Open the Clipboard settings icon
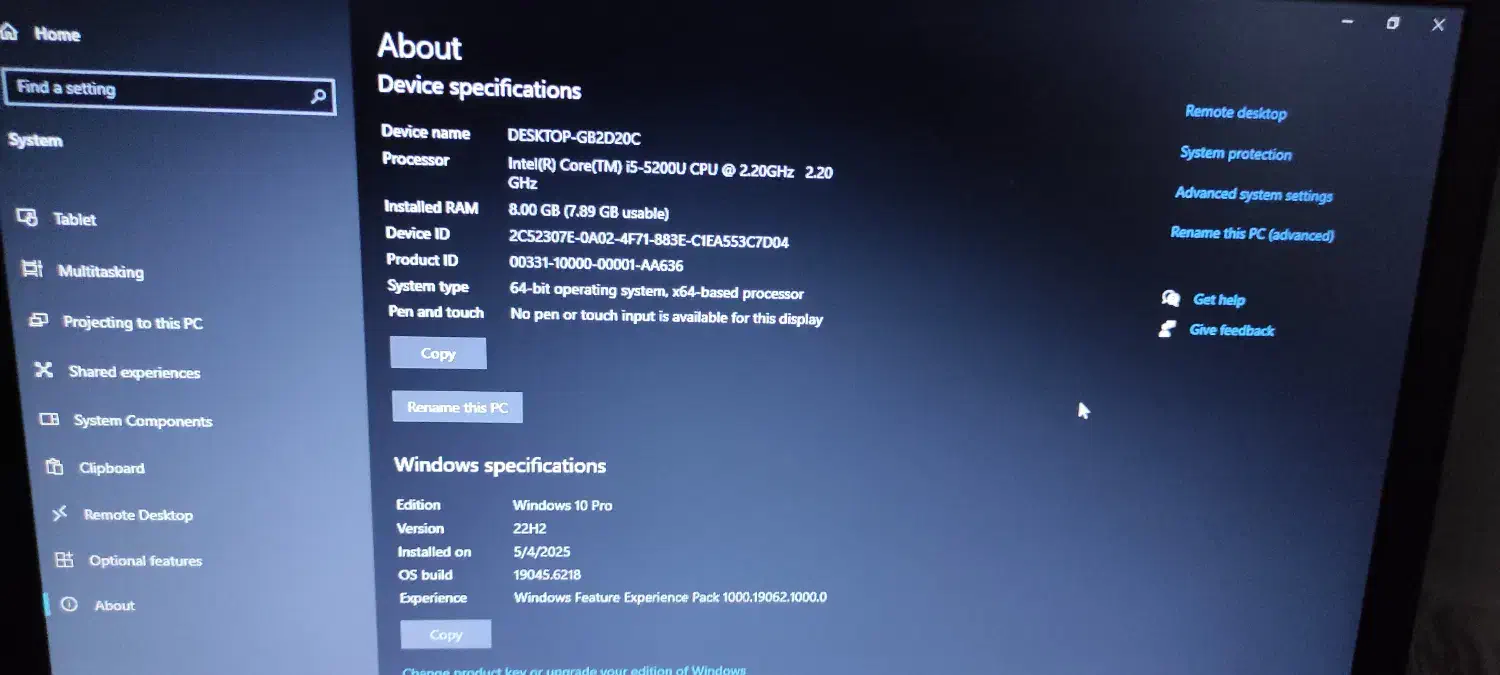Viewport: 1500px width, 675px height. [55, 467]
